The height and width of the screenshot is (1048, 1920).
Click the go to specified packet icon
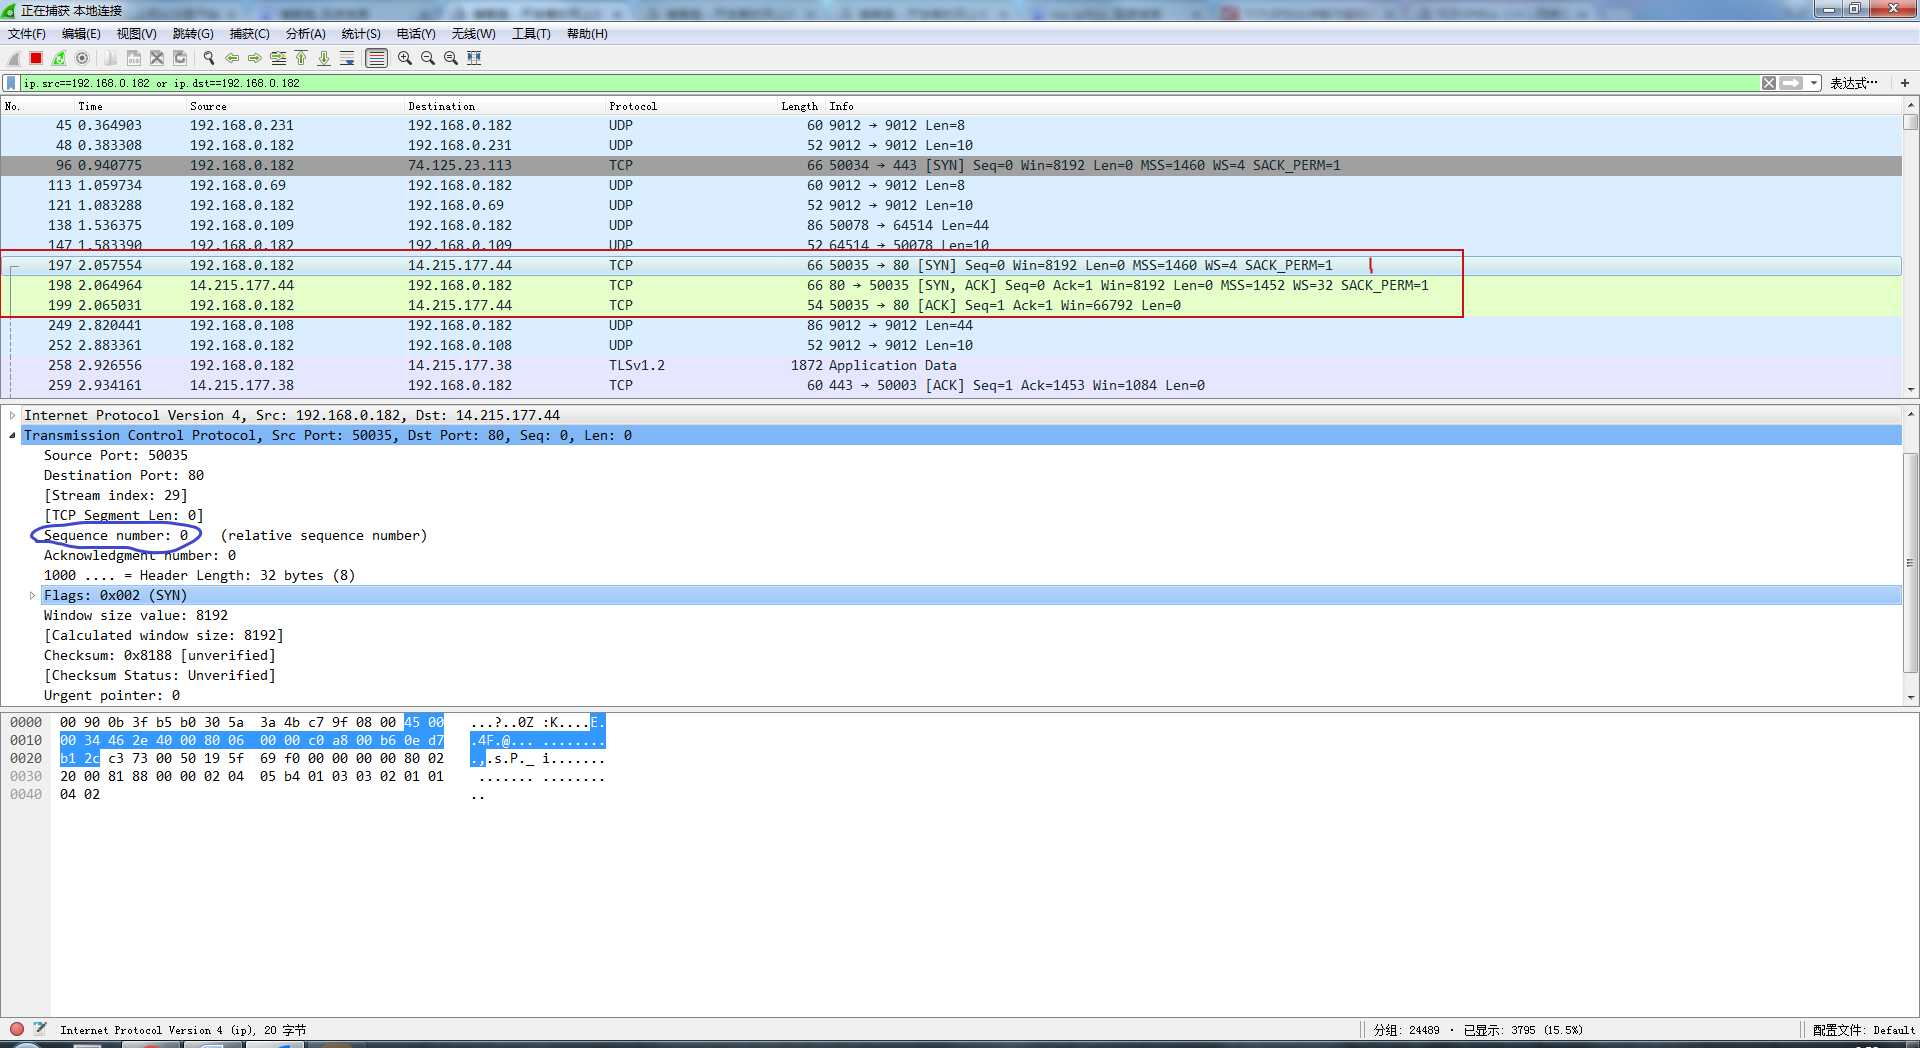pyautogui.click(x=278, y=58)
